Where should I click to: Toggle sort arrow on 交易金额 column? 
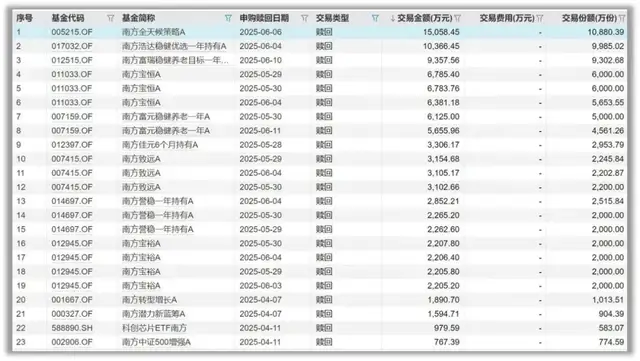pyautogui.click(x=392, y=18)
